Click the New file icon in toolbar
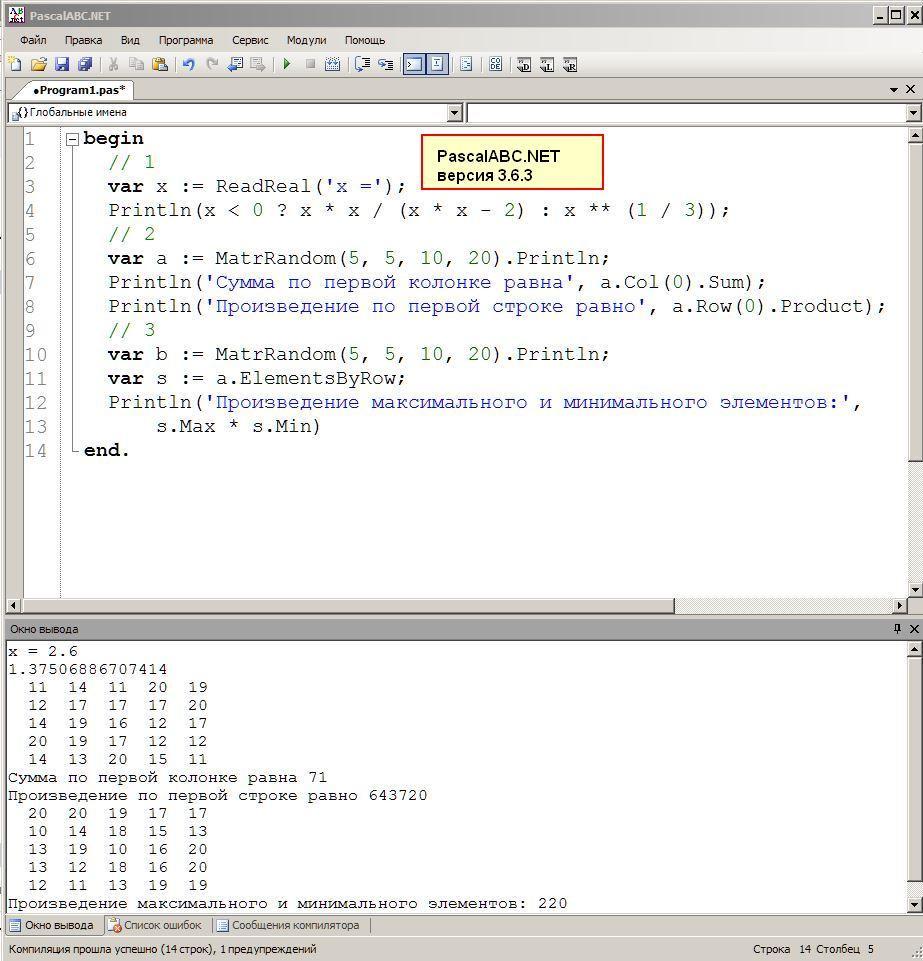This screenshot has width=923, height=961. pos(15,65)
